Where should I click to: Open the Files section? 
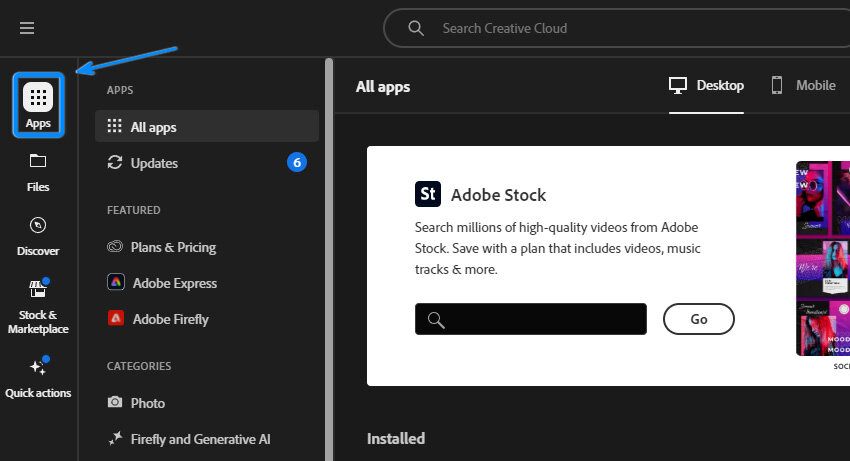[38, 173]
